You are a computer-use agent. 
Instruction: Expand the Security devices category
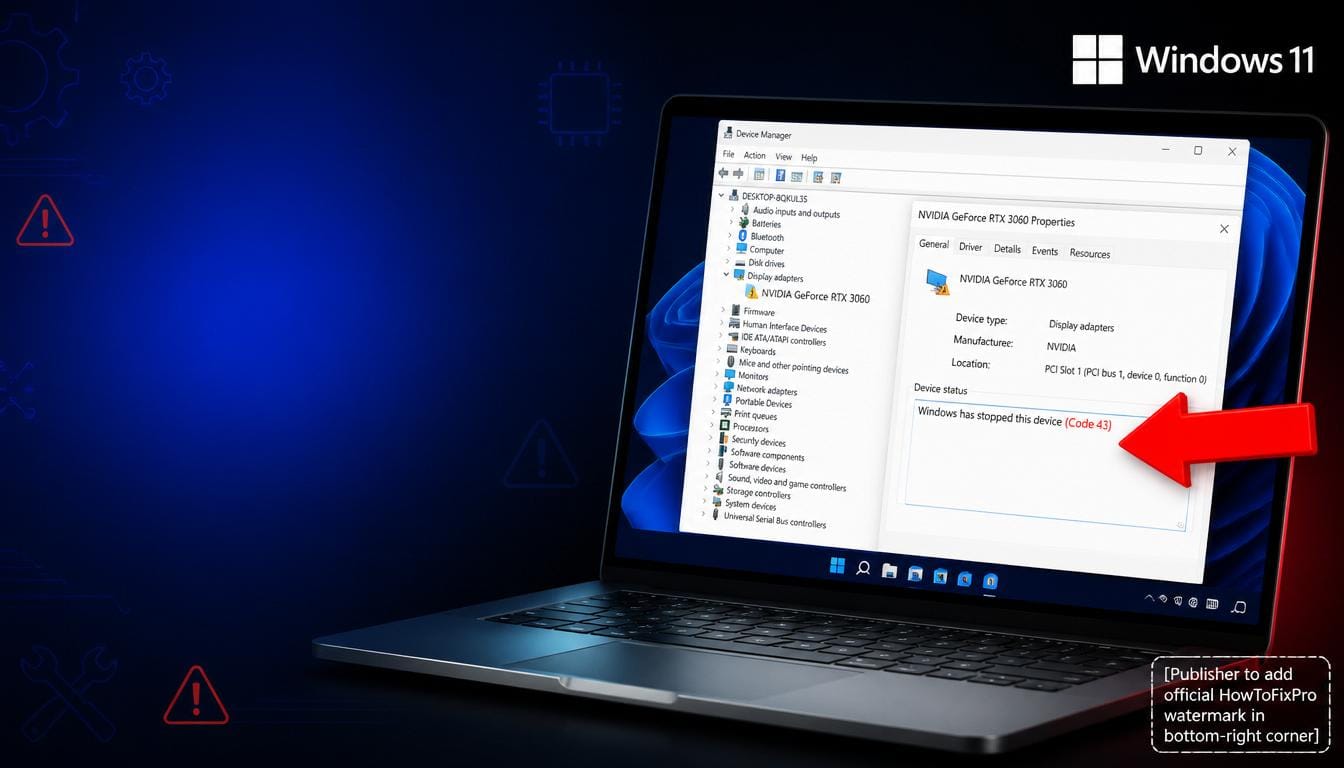coord(711,439)
